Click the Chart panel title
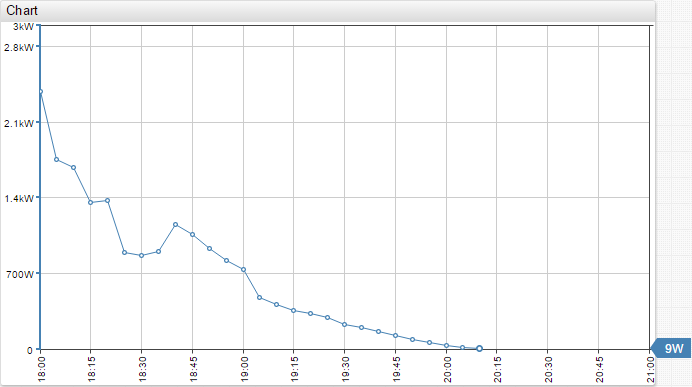 tap(22, 10)
